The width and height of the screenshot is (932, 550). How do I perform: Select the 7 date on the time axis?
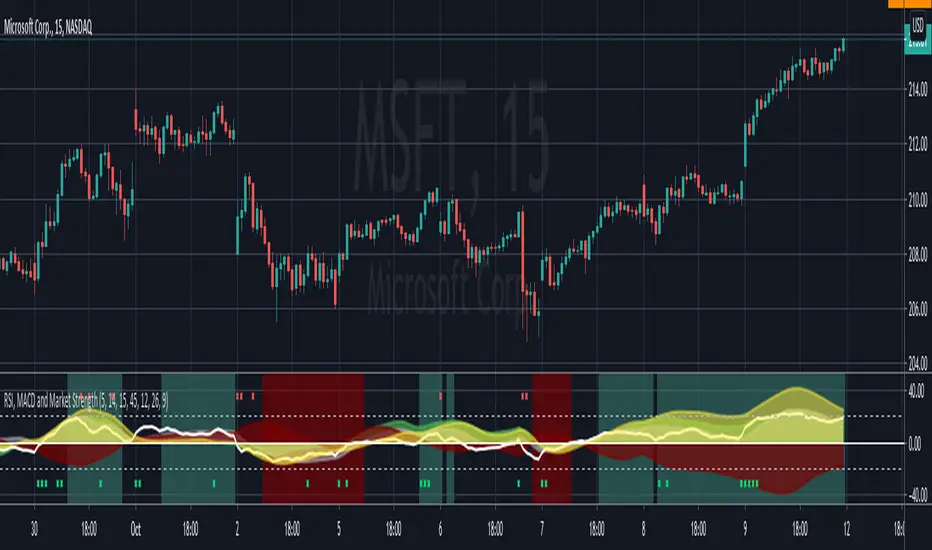click(541, 529)
